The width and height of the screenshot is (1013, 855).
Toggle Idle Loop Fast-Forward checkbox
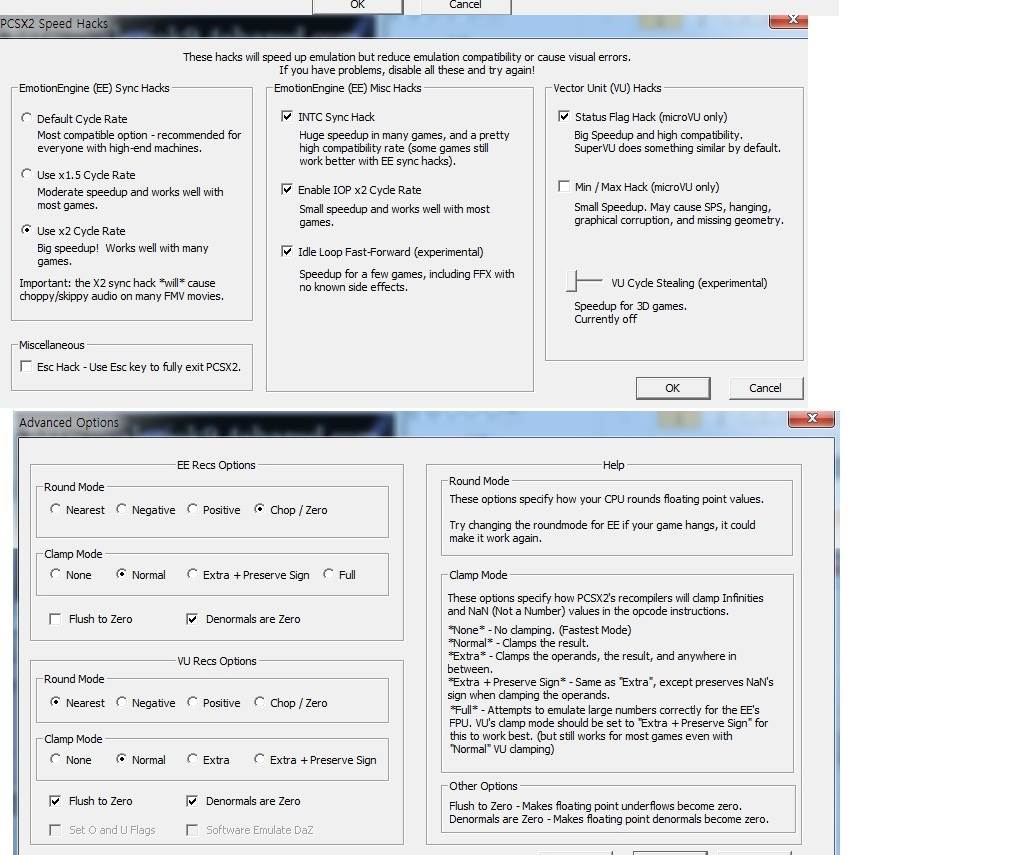(287, 251)
